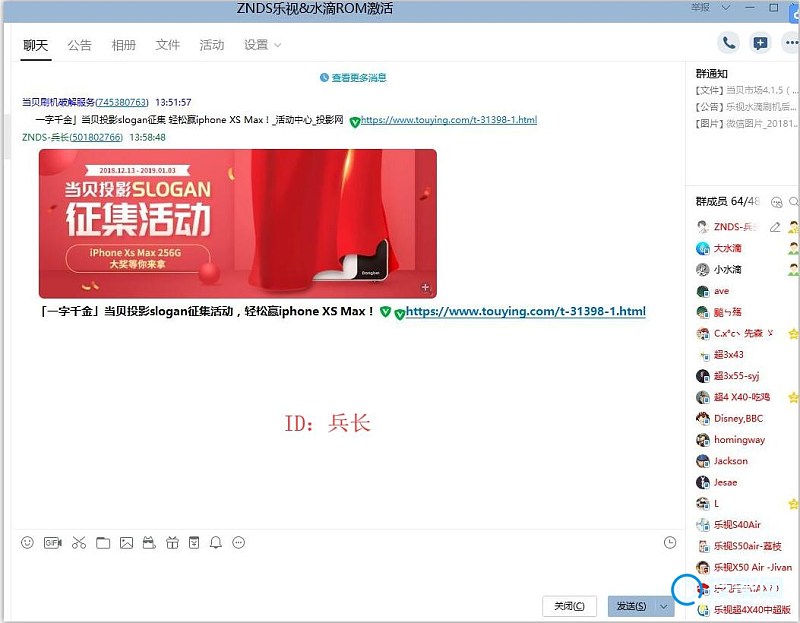Open the small touying.com link in the first message
The height and width of the screenshot is (623, 800).
[449, 120]
